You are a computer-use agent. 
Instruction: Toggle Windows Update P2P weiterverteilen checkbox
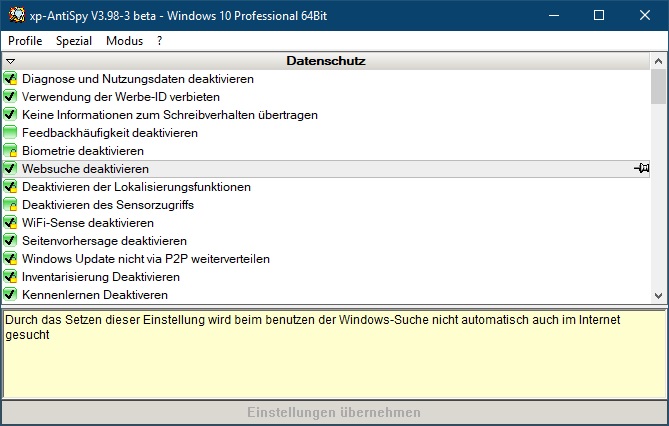pos(10,259)
